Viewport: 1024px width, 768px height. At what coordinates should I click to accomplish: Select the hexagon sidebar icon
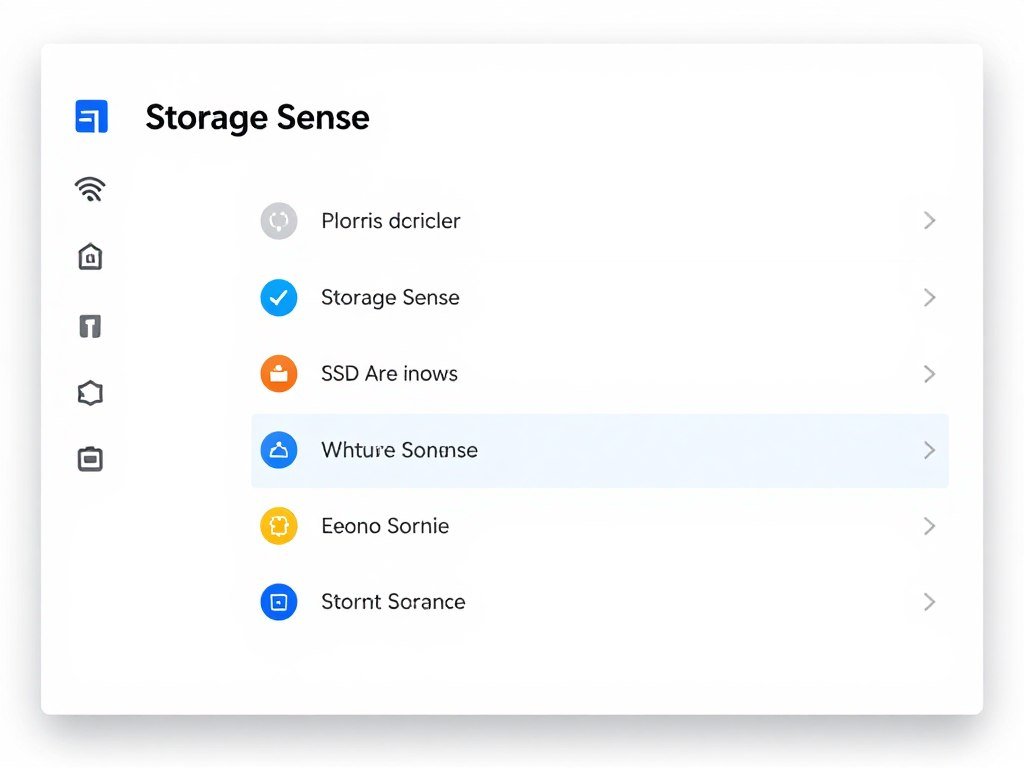click(90, 392)
